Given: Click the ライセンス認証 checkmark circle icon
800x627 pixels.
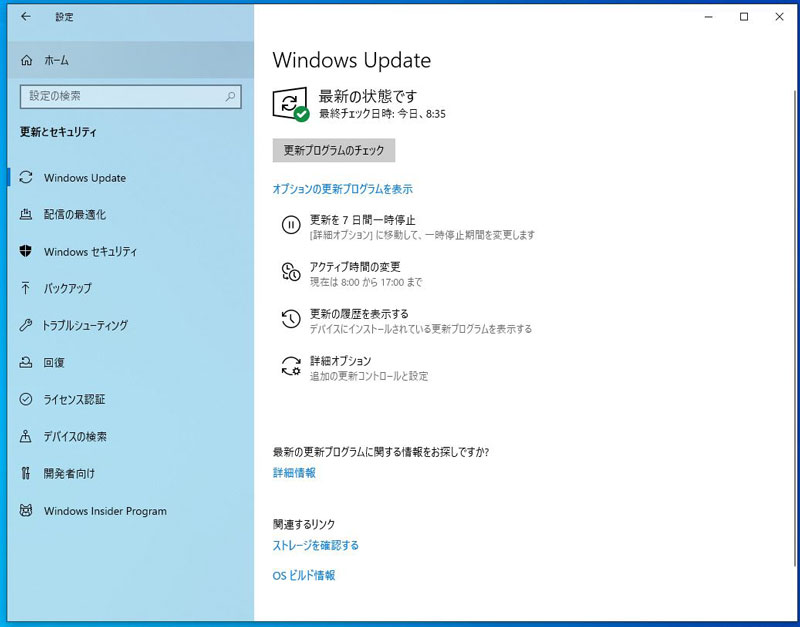Looking at the screenshot, I should 26,399.
